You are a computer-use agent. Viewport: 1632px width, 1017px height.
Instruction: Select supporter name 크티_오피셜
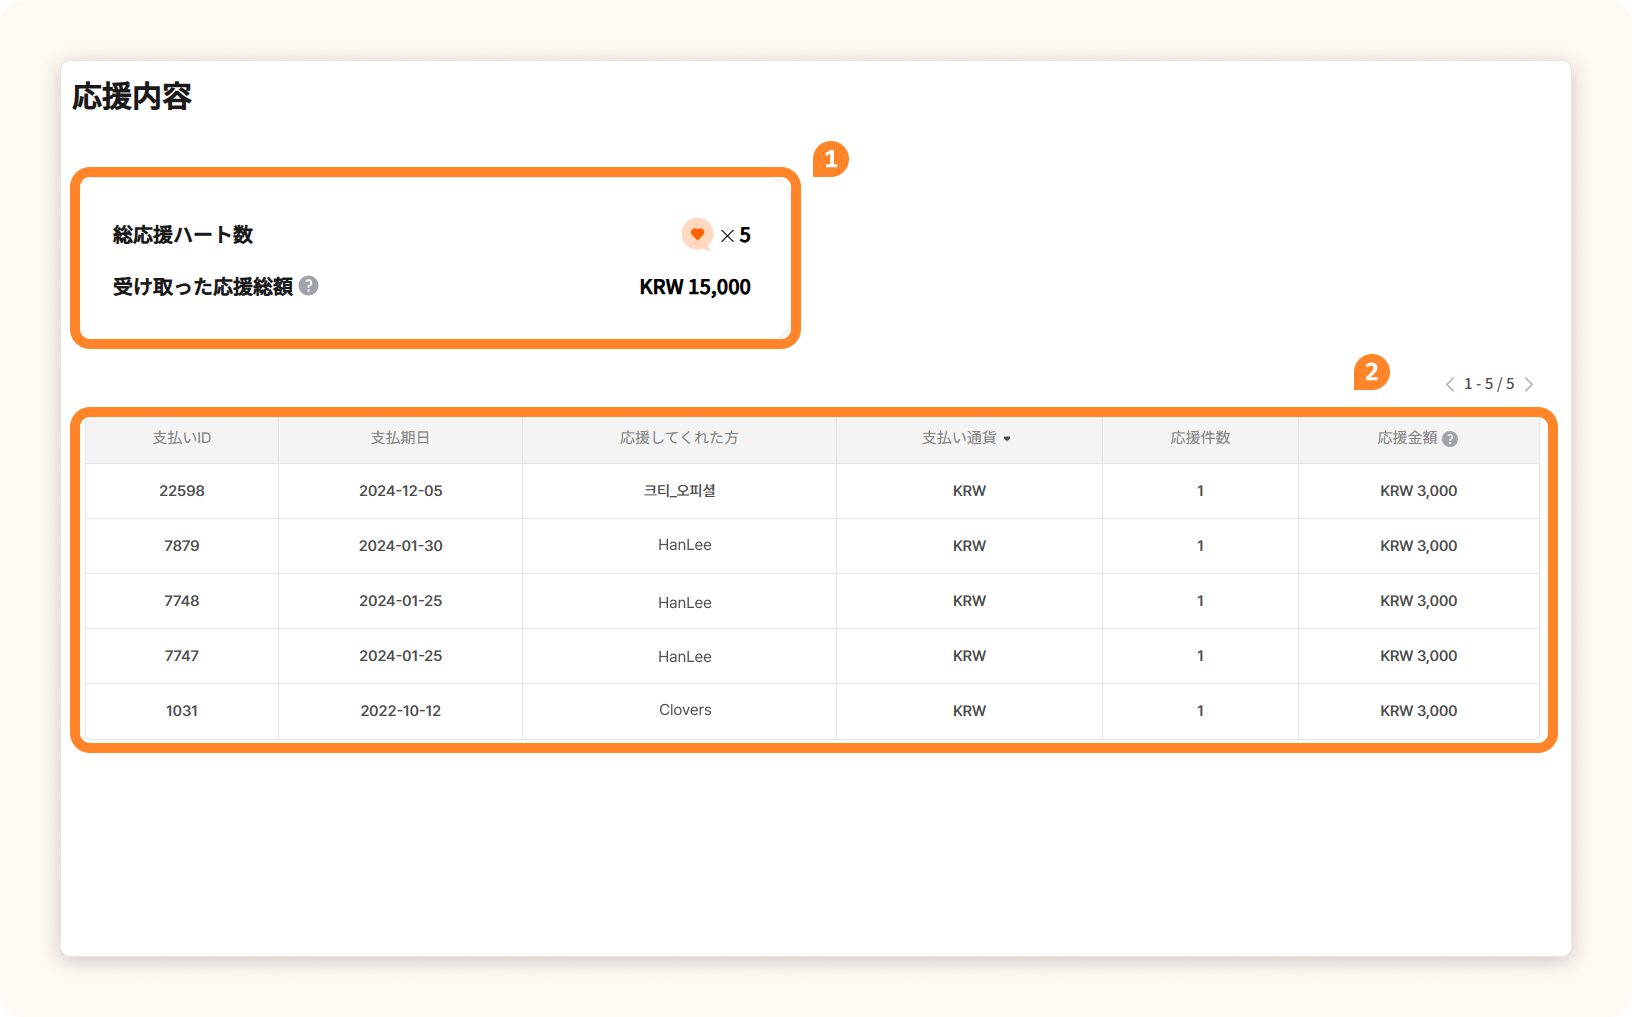[679, 491]
